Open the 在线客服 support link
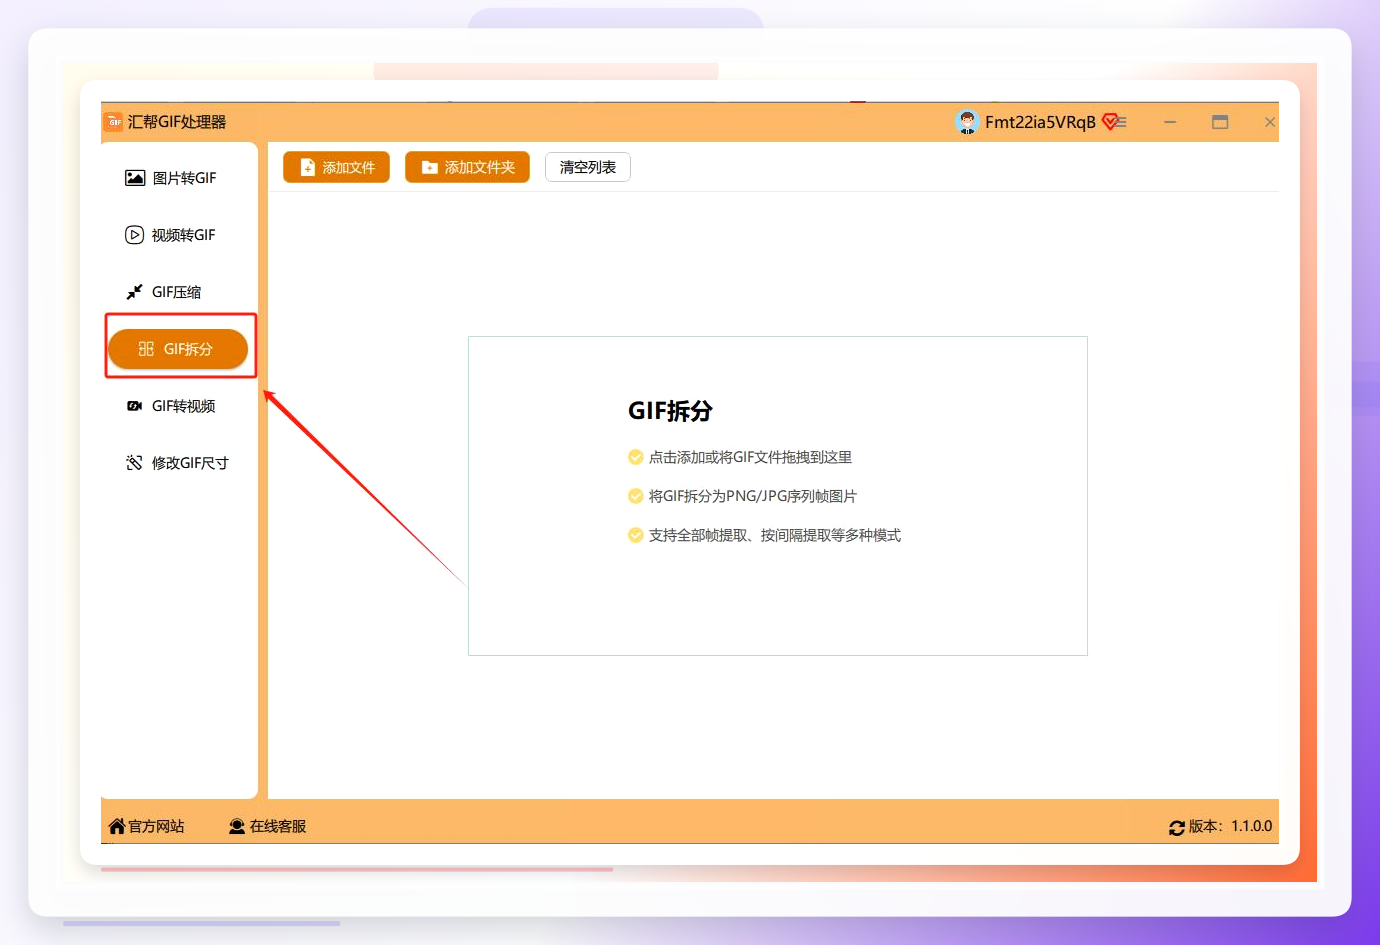Viewport: 1380px width, 945px height. click(x=267, y=826)
